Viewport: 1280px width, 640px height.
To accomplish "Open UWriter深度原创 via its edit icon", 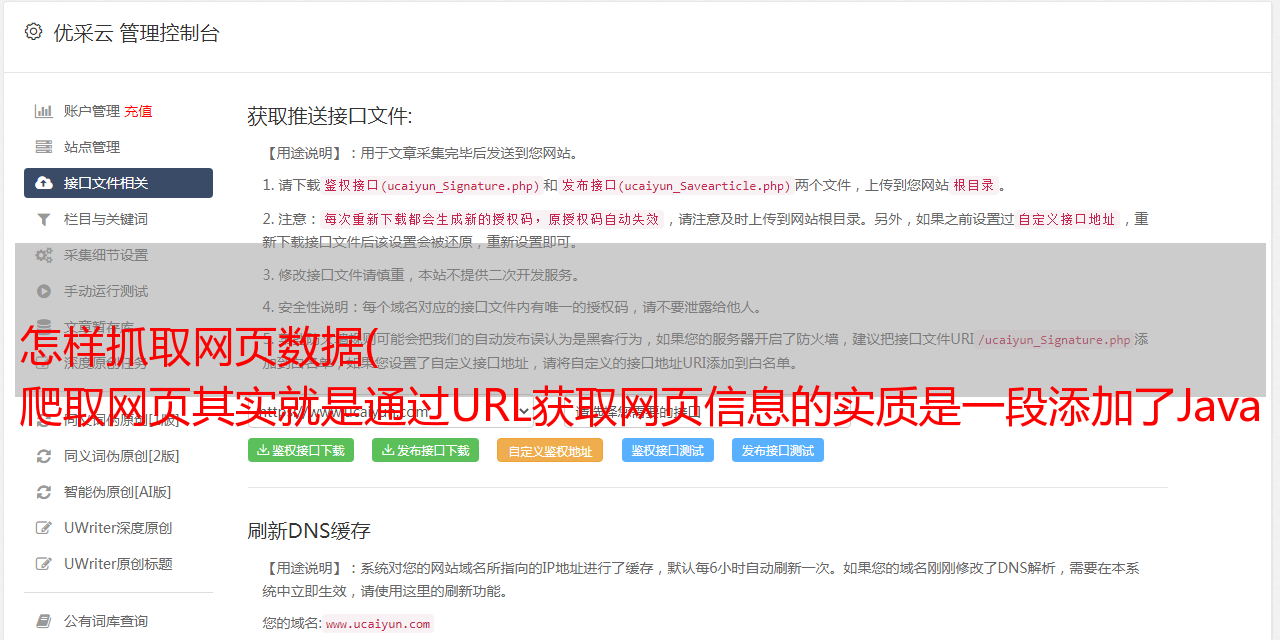I will (44, 528).
